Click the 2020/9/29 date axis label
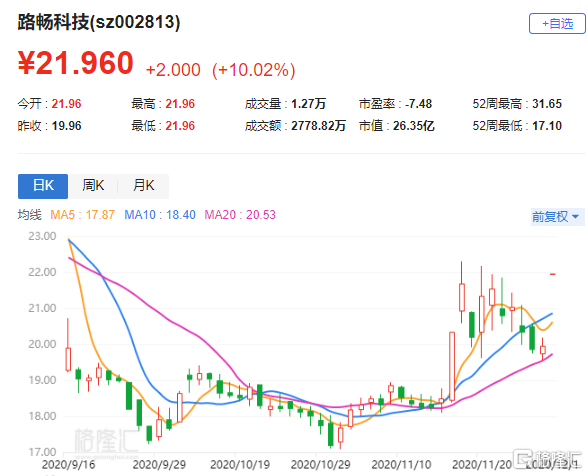This screenshot has height=476, width=588. (159, 465)
